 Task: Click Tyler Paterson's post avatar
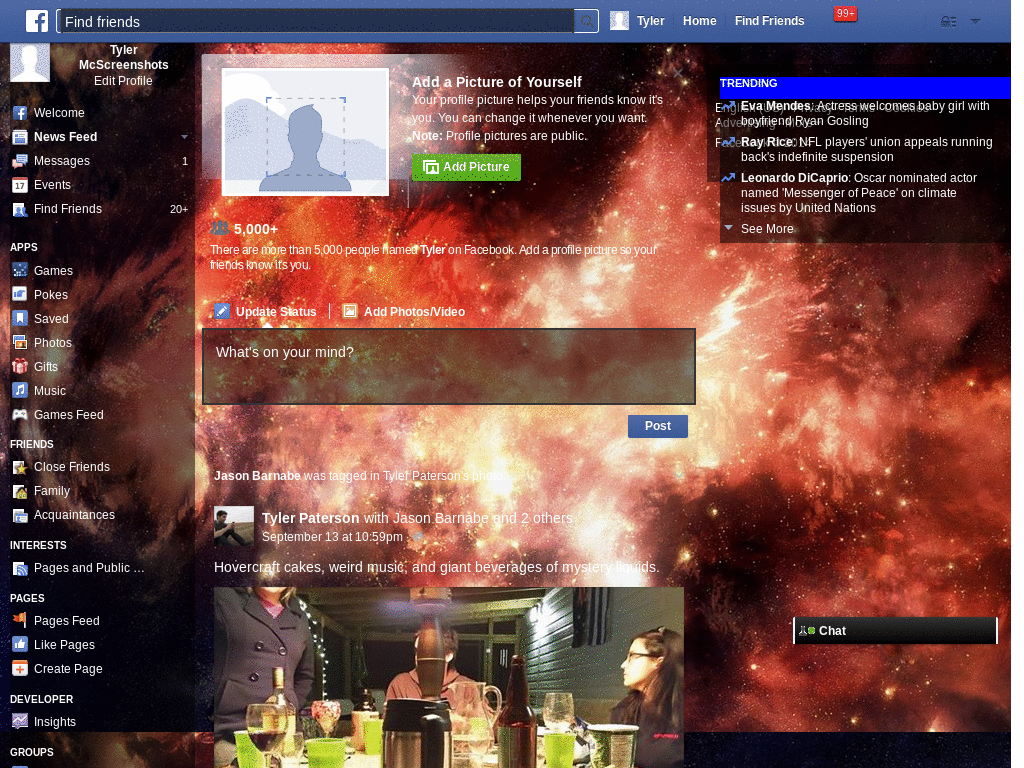[234, 526]
